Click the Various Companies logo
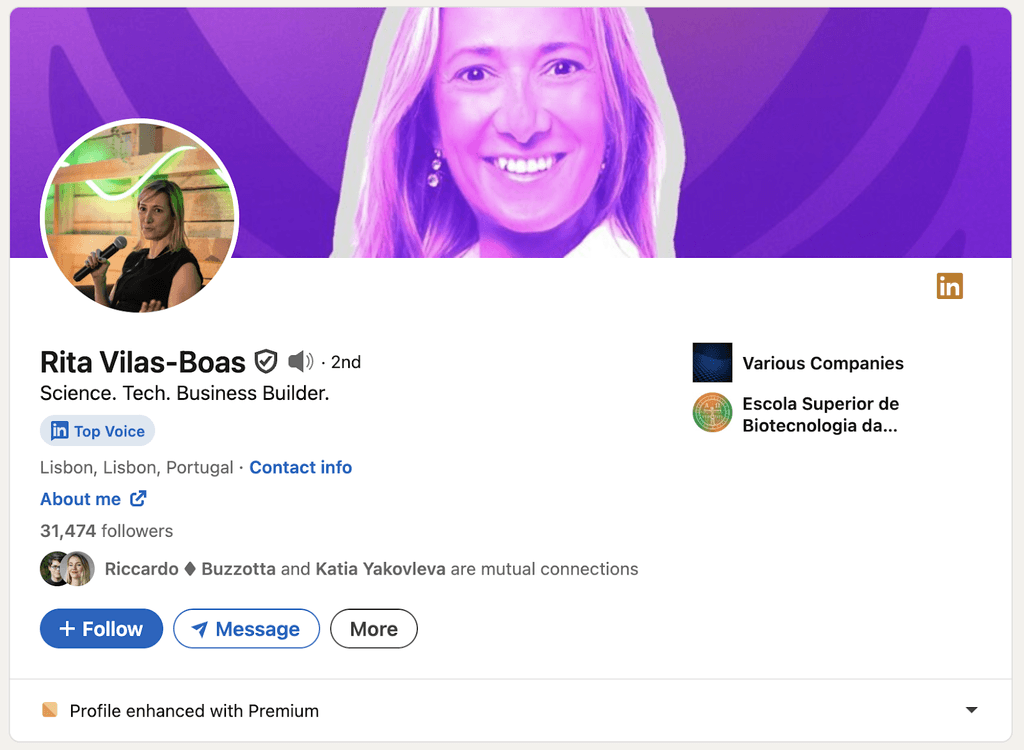The image size is (1024, 750). [x=712, y=362]
